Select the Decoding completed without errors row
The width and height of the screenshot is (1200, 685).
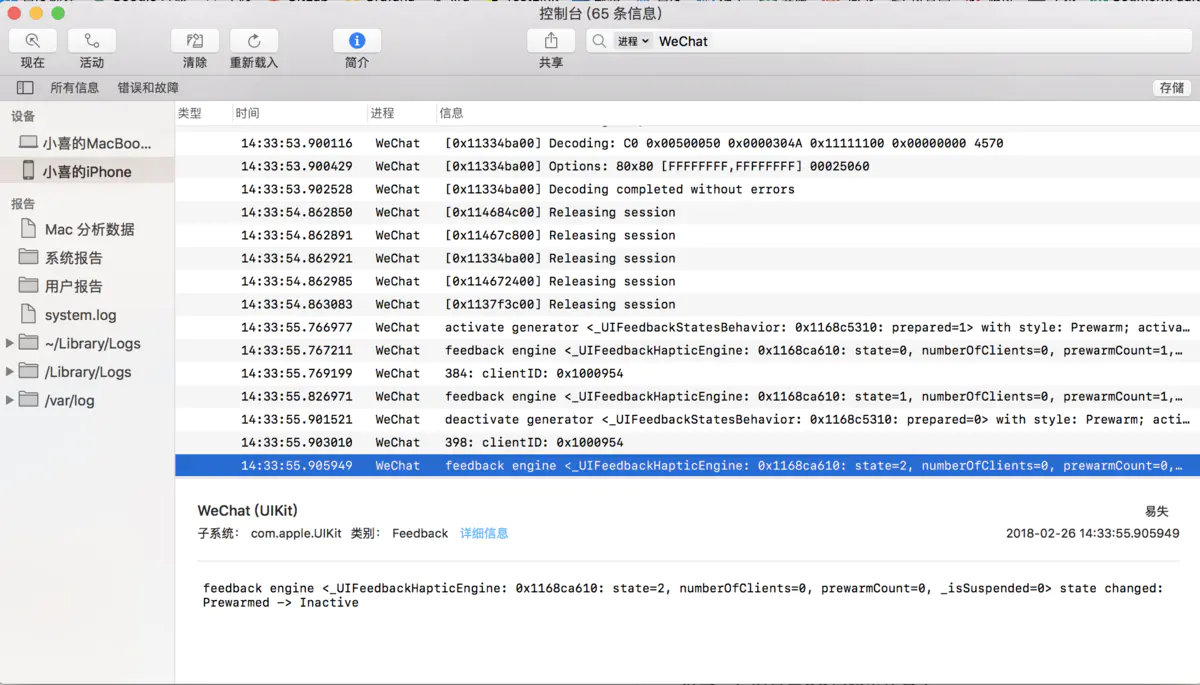pos(687,189)
